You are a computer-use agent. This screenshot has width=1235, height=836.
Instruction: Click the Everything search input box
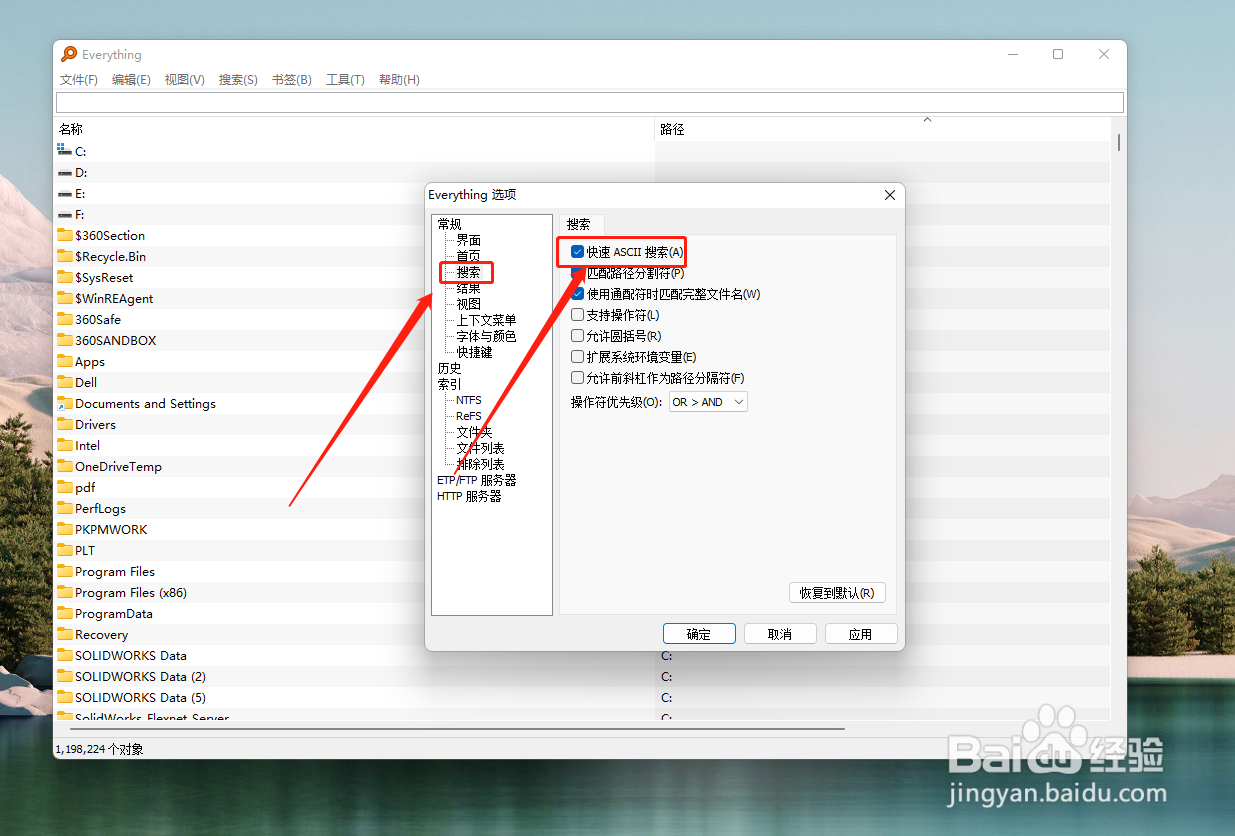589,103
